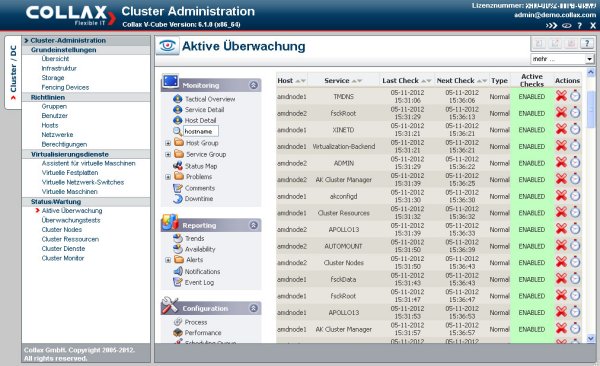Open Downtime icon in Monitoring

coord(178,199)
